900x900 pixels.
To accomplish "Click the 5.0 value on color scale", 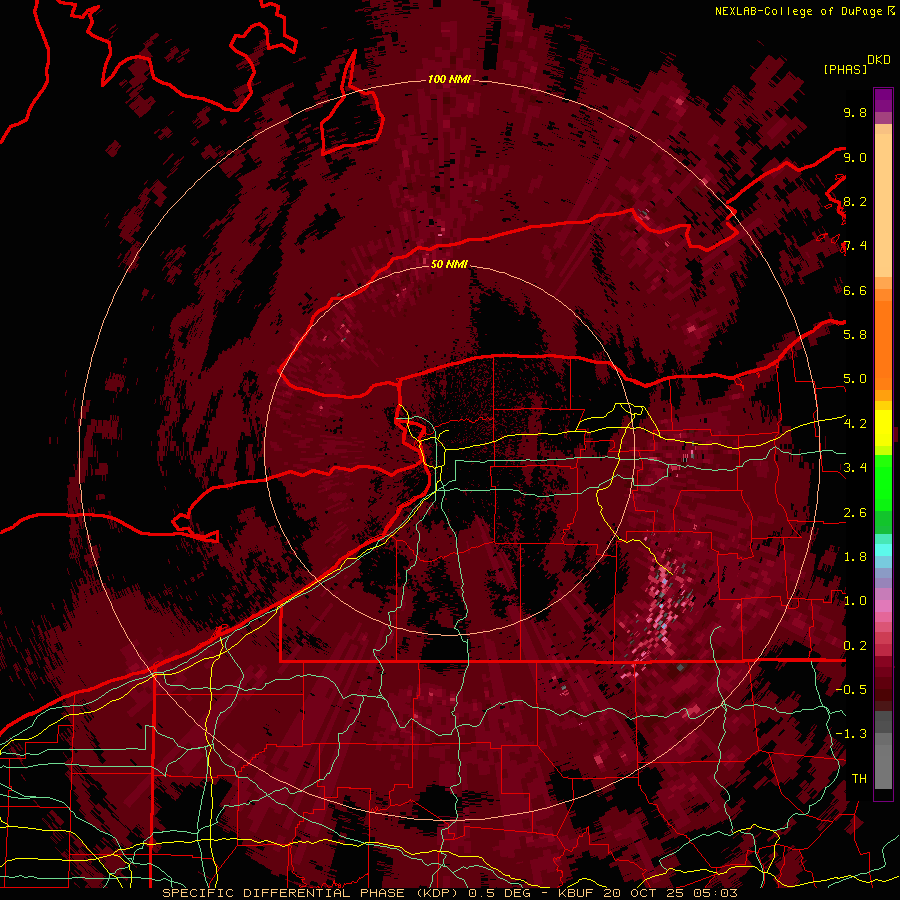I will click(855, 379).
